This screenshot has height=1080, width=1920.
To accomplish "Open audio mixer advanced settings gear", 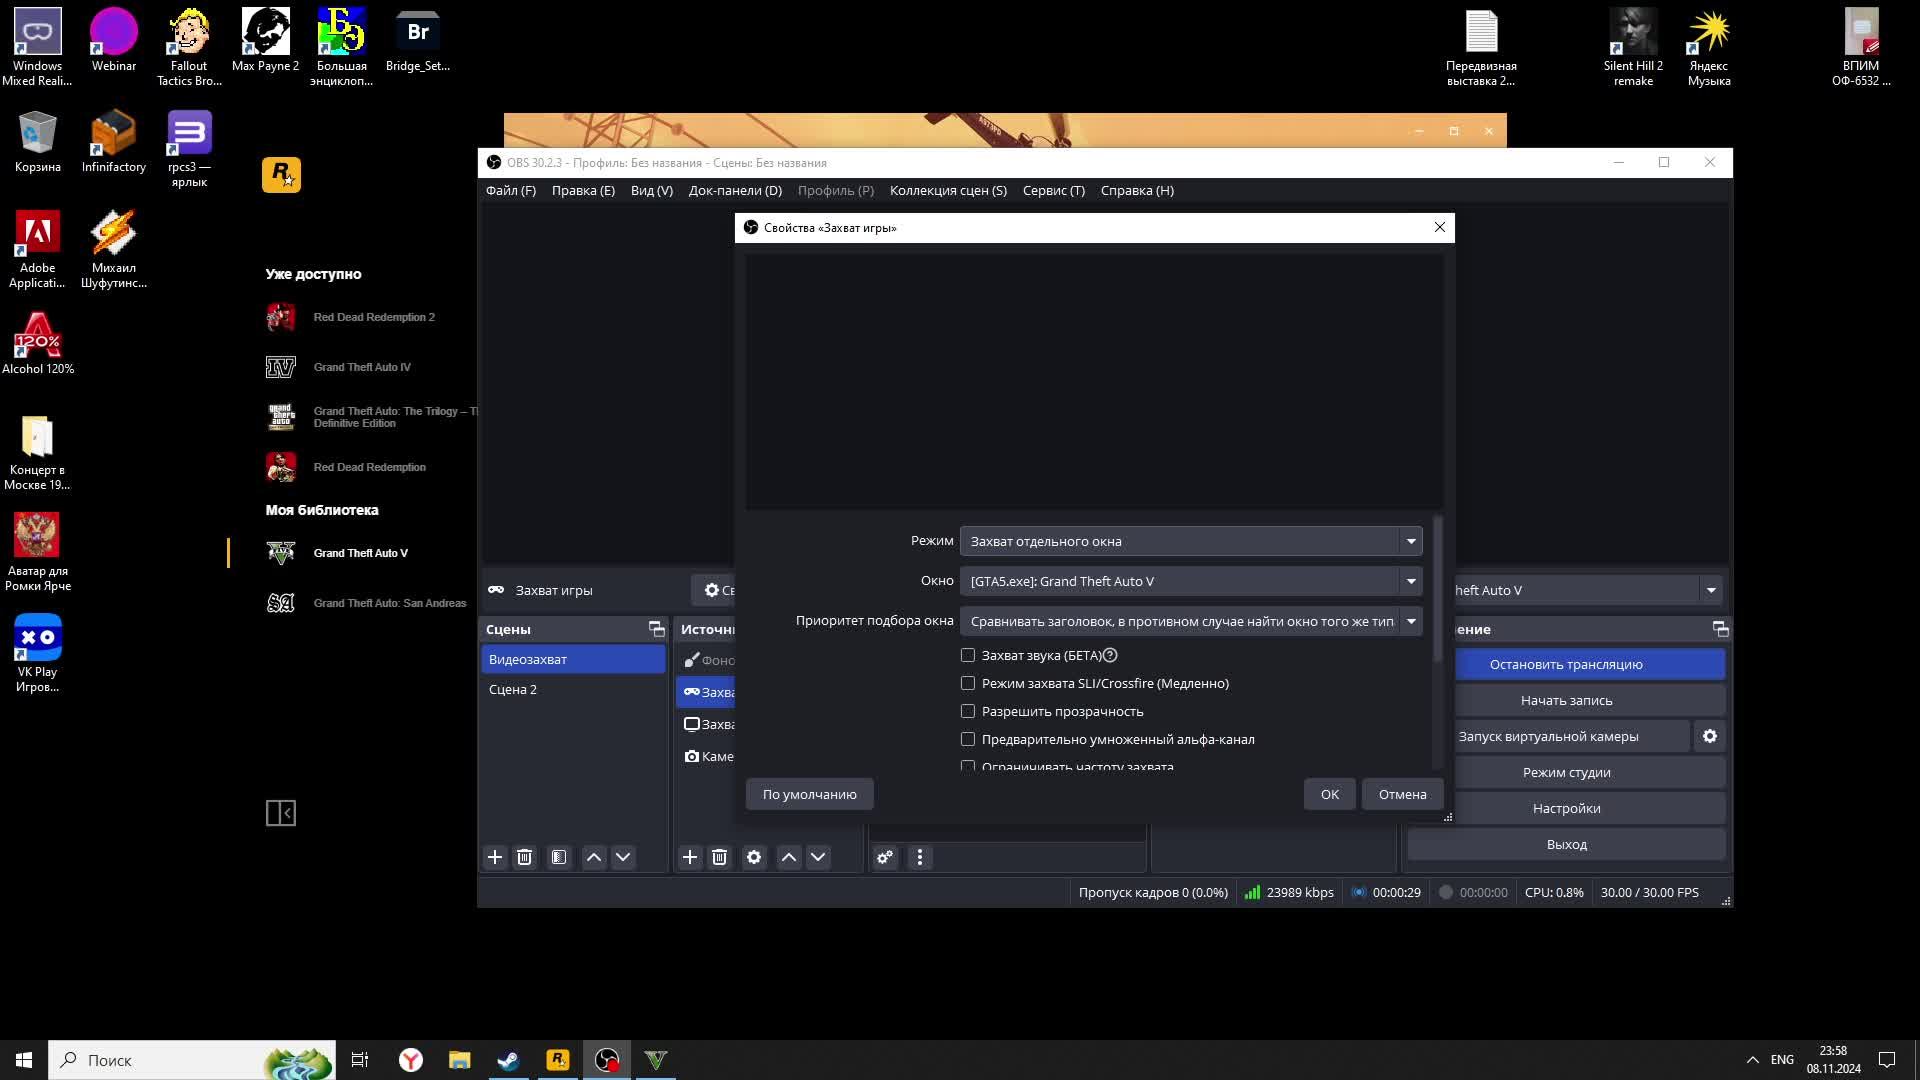I will click(x=885, y=857).
